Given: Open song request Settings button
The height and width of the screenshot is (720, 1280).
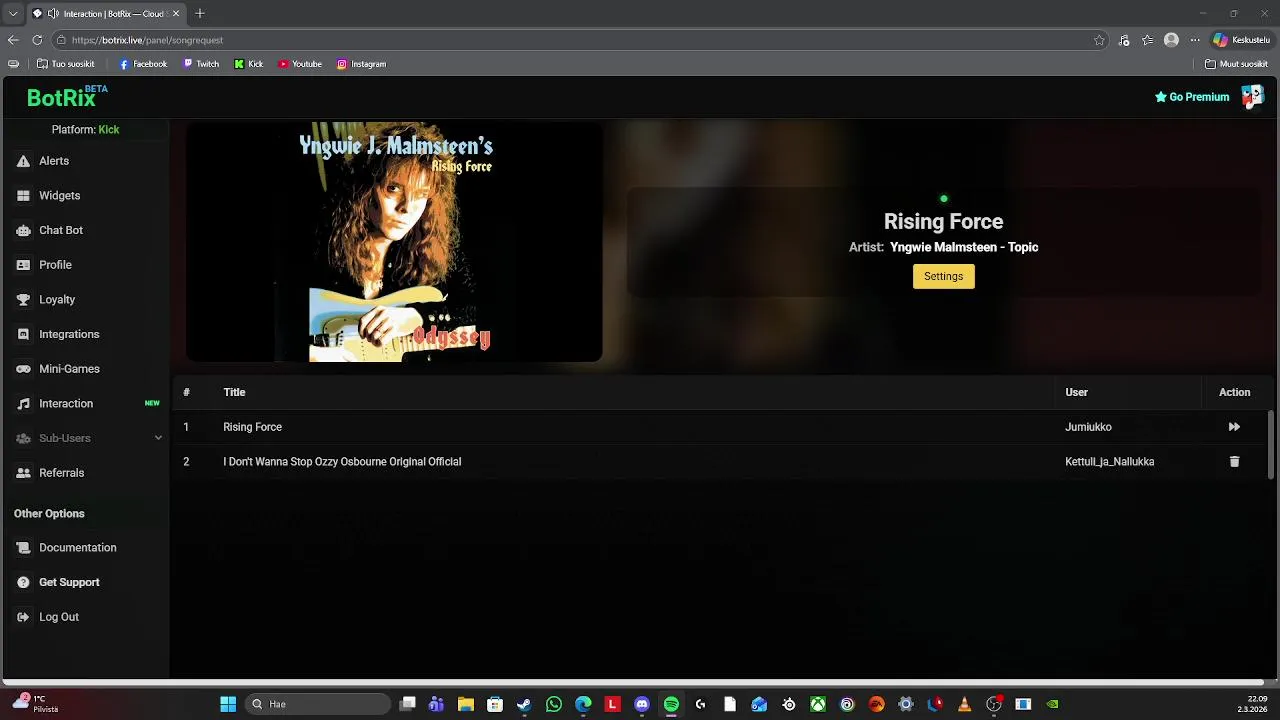Looking at the screenshot, I should pyautogui.click(x=943, y=276).
